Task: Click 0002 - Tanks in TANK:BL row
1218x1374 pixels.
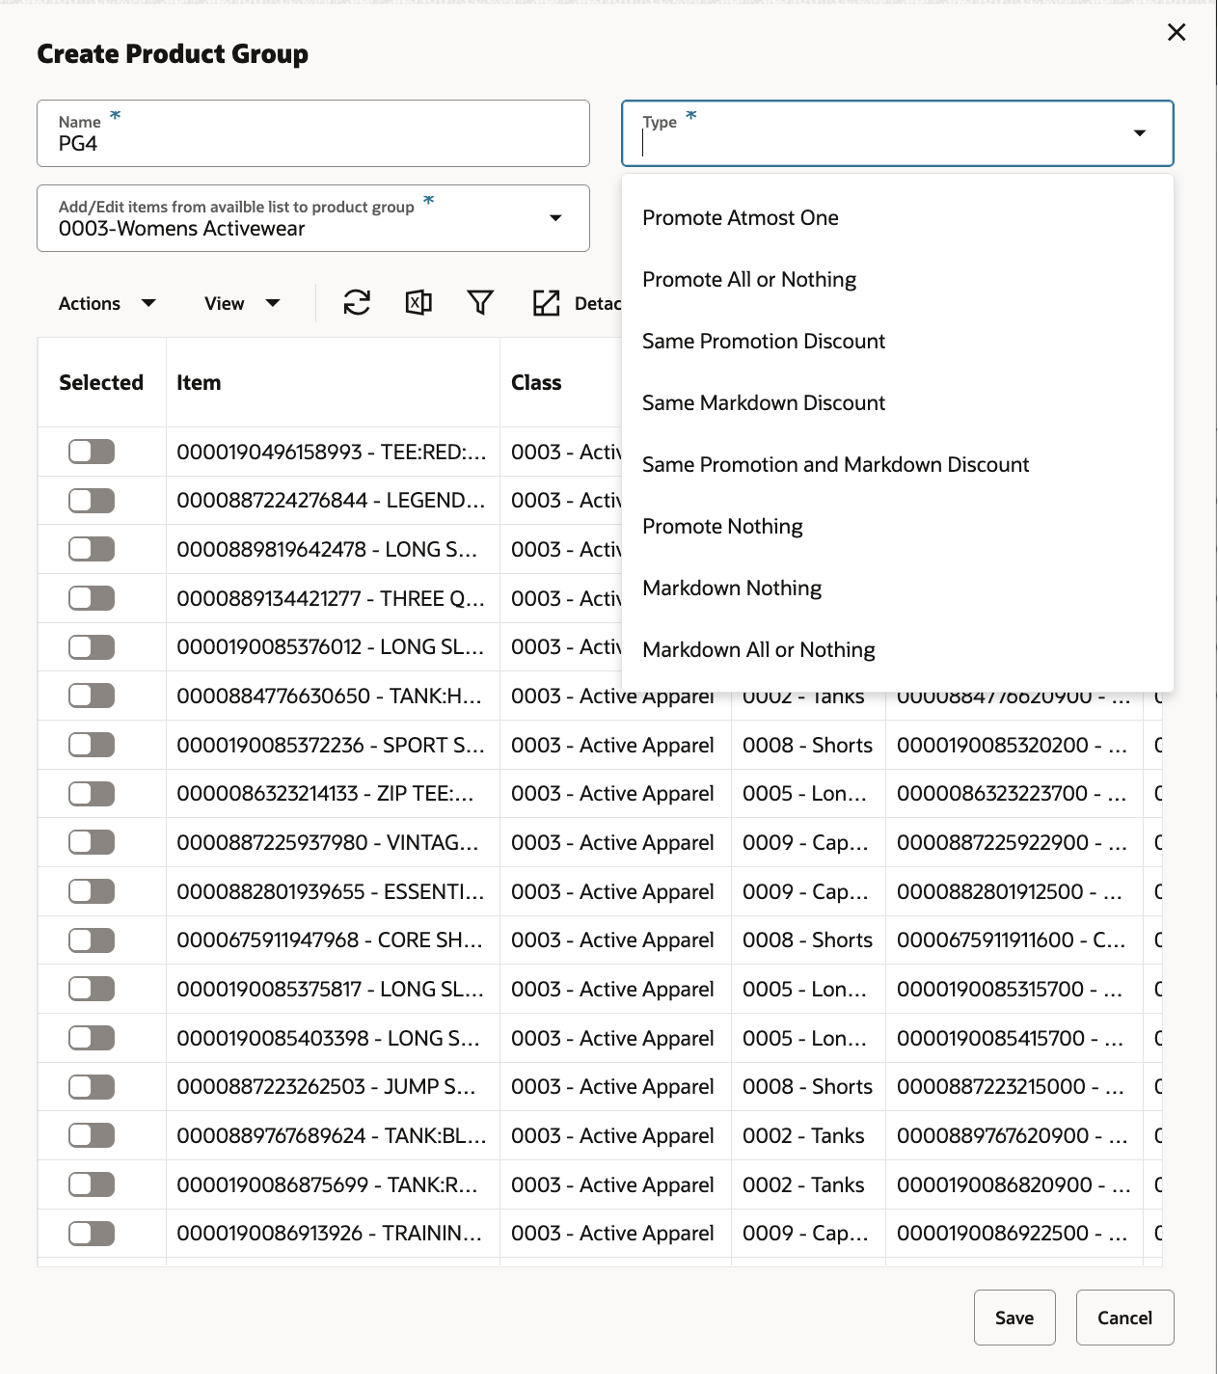Action: pos(808,1136)
